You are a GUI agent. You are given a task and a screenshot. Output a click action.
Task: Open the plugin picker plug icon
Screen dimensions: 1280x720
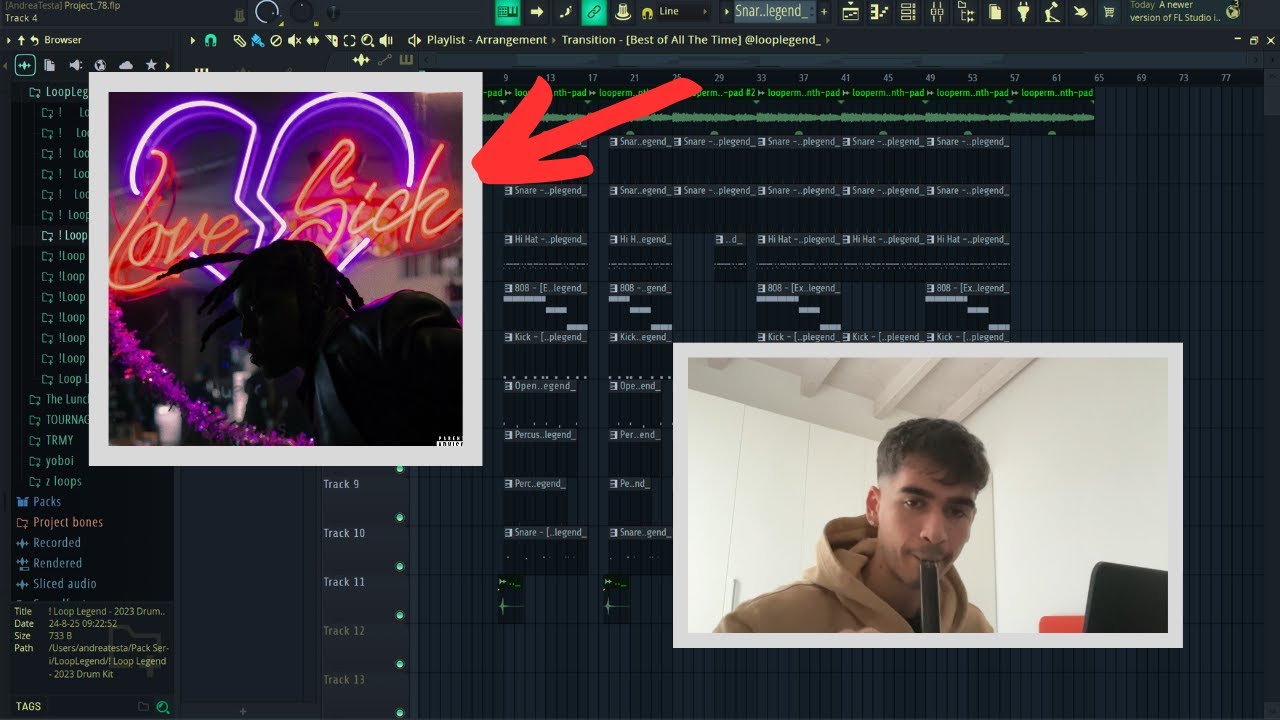(x=1023, y=12)
